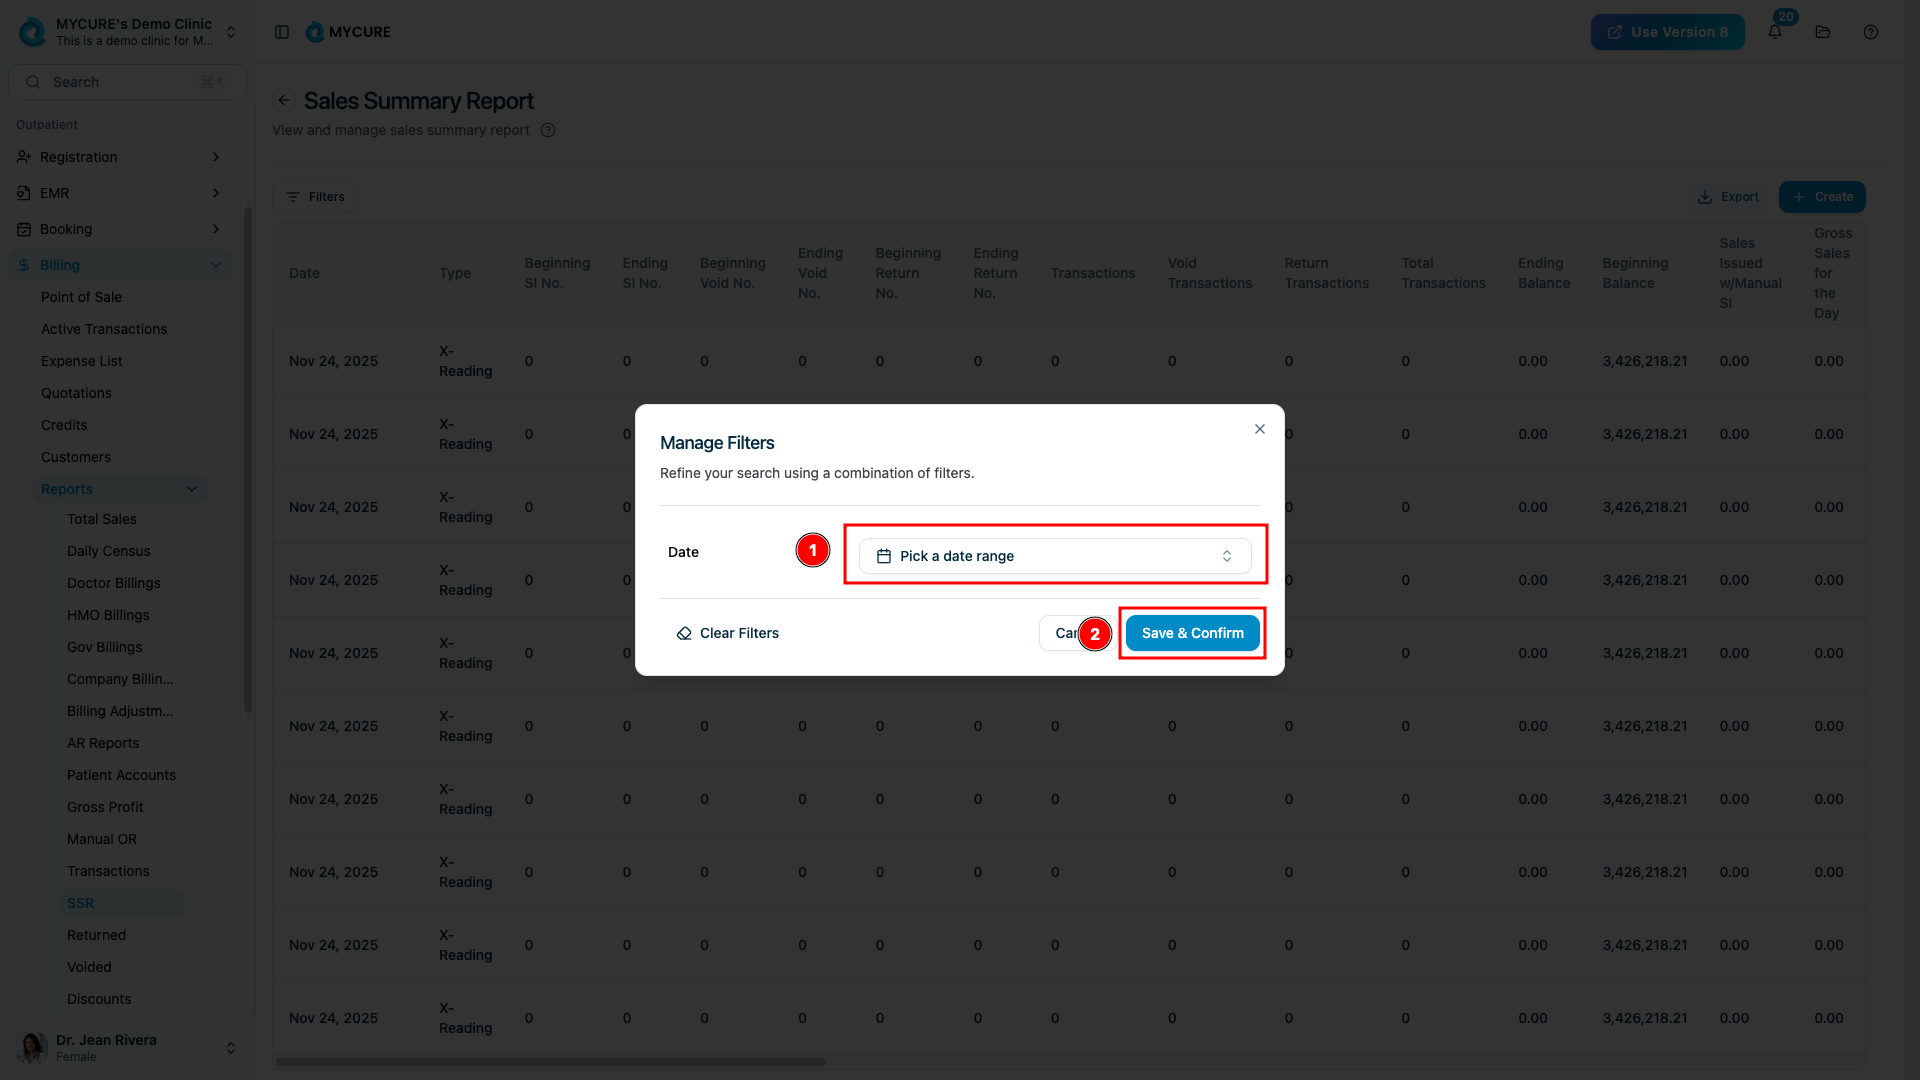Close the Manage Filters dialog

1260,429
